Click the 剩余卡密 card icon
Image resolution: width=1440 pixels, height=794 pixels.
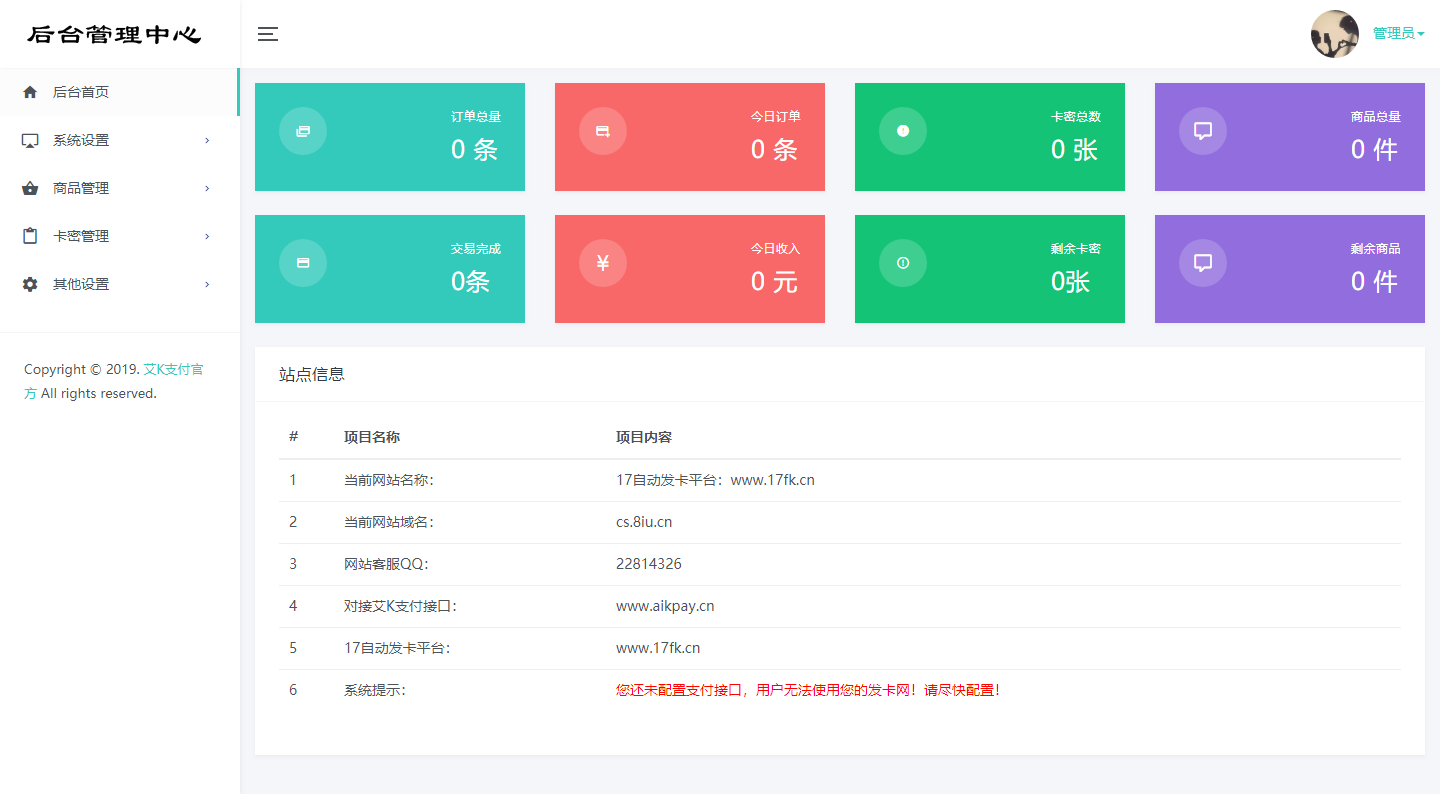click(903, 263)
